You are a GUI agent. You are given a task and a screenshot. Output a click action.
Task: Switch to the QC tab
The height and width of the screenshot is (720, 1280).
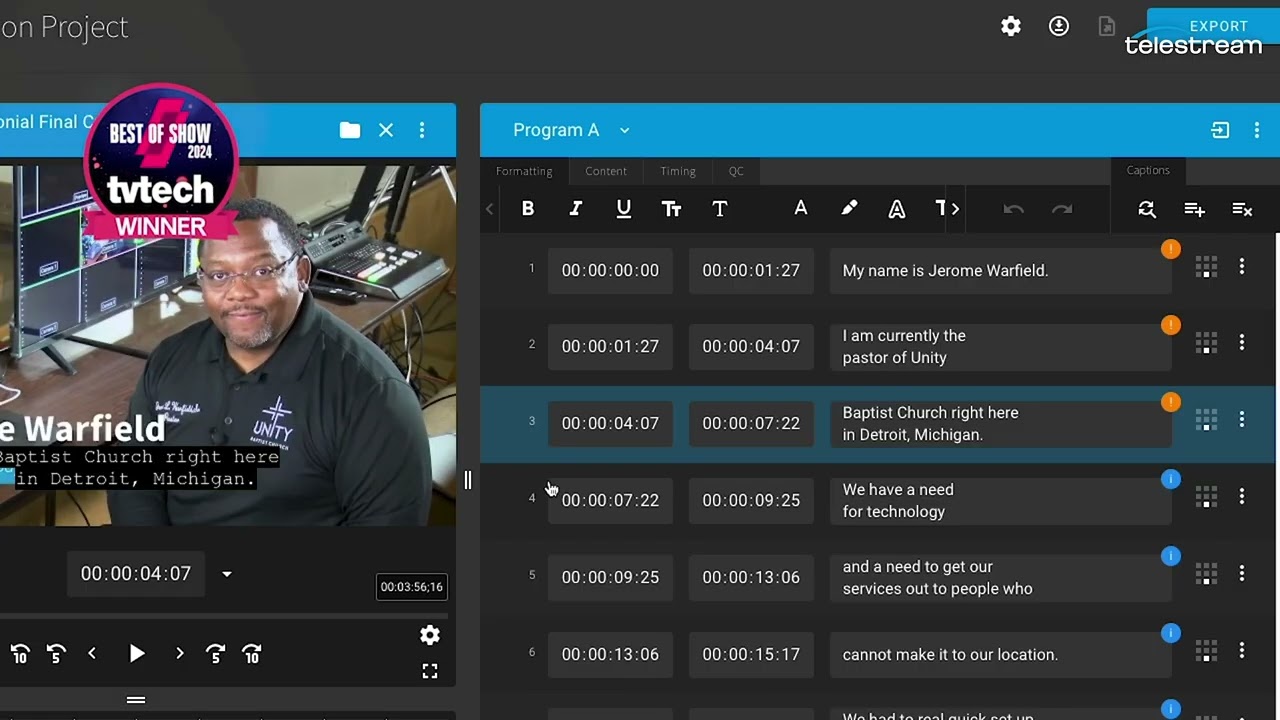[x=736, y=171]
